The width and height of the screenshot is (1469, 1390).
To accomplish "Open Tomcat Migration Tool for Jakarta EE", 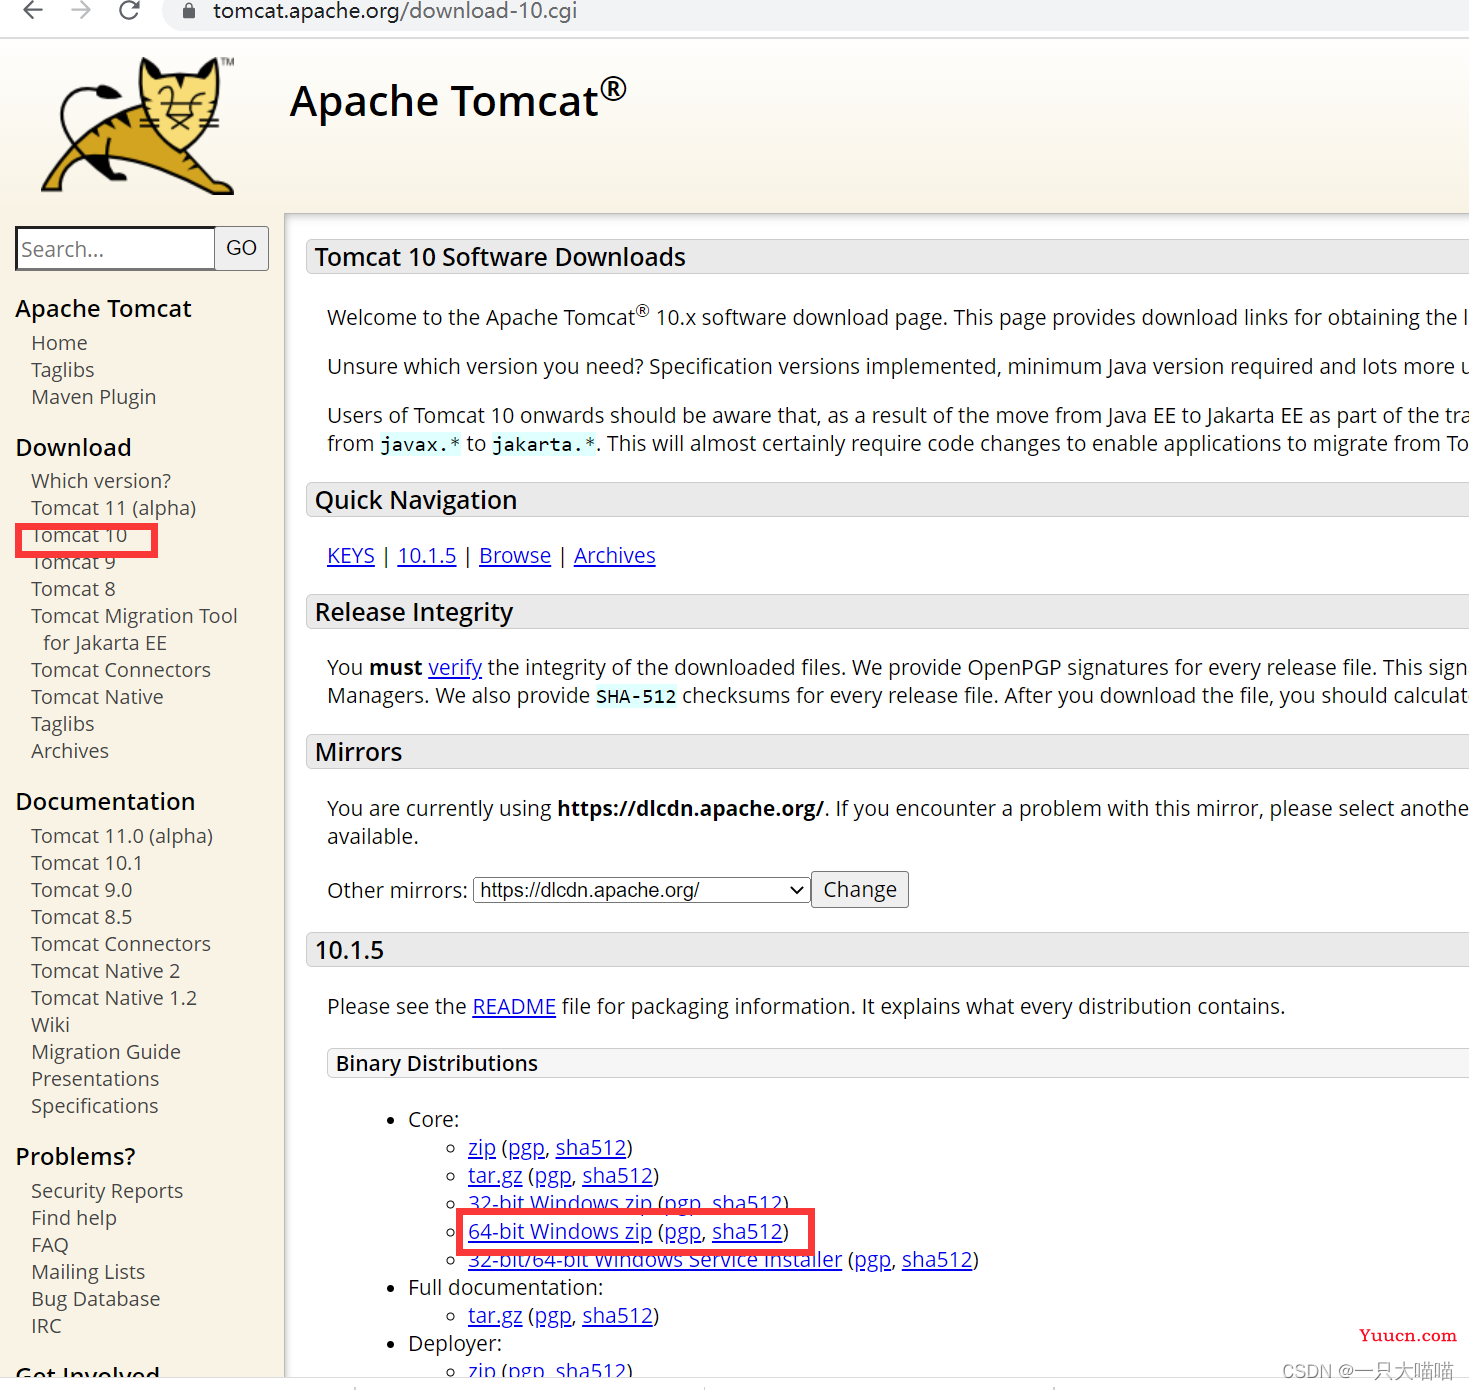I will point(134,629).
